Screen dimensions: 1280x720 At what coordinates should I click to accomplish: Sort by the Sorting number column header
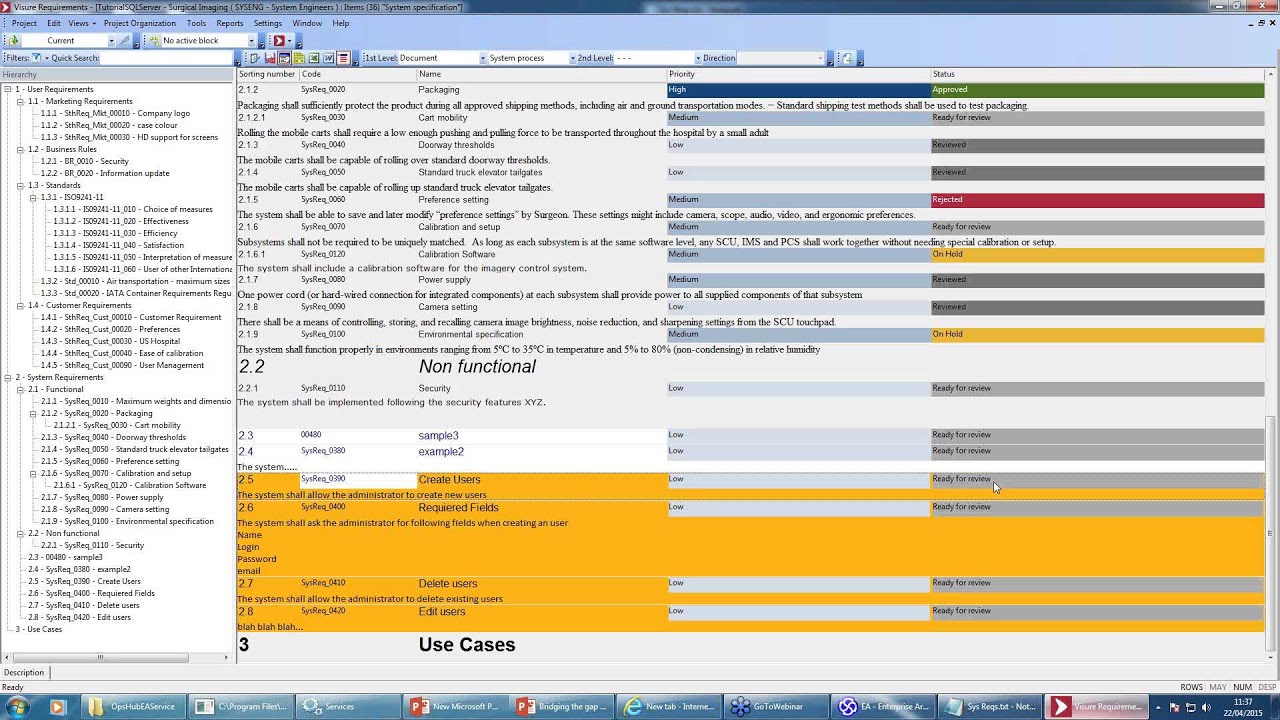[x=267, y=74]
